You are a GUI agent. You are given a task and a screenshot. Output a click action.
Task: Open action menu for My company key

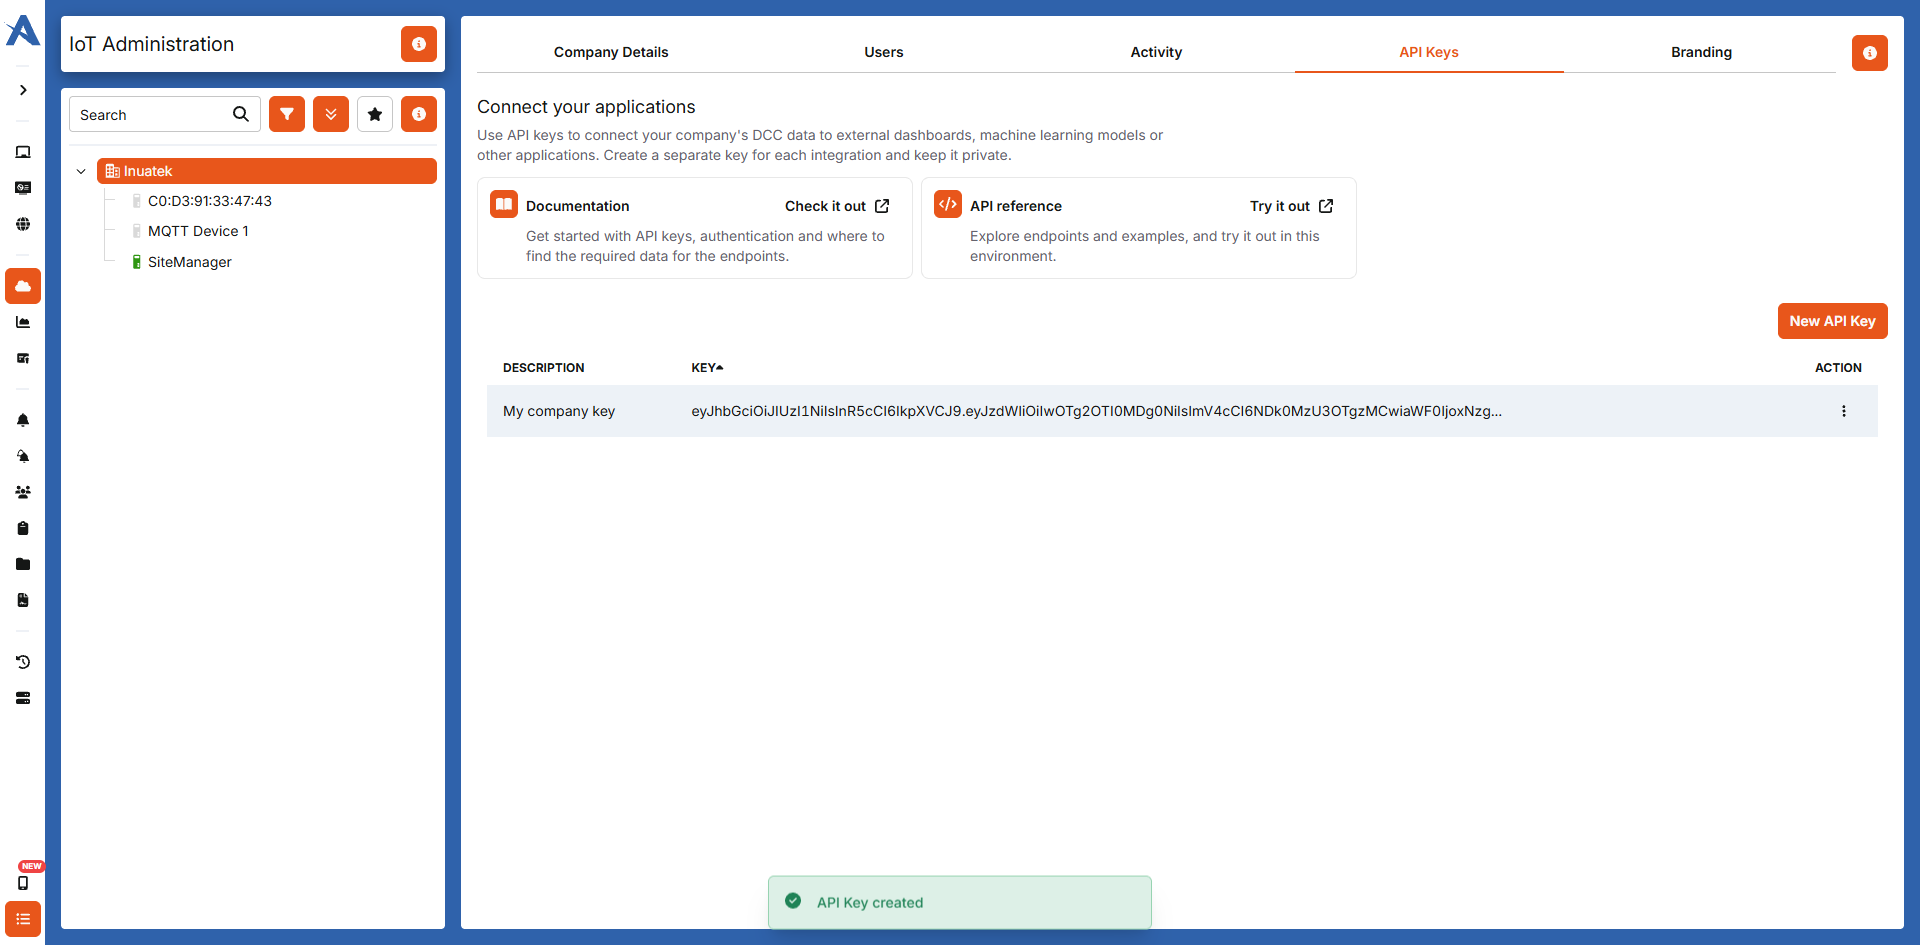(1844, 411)
